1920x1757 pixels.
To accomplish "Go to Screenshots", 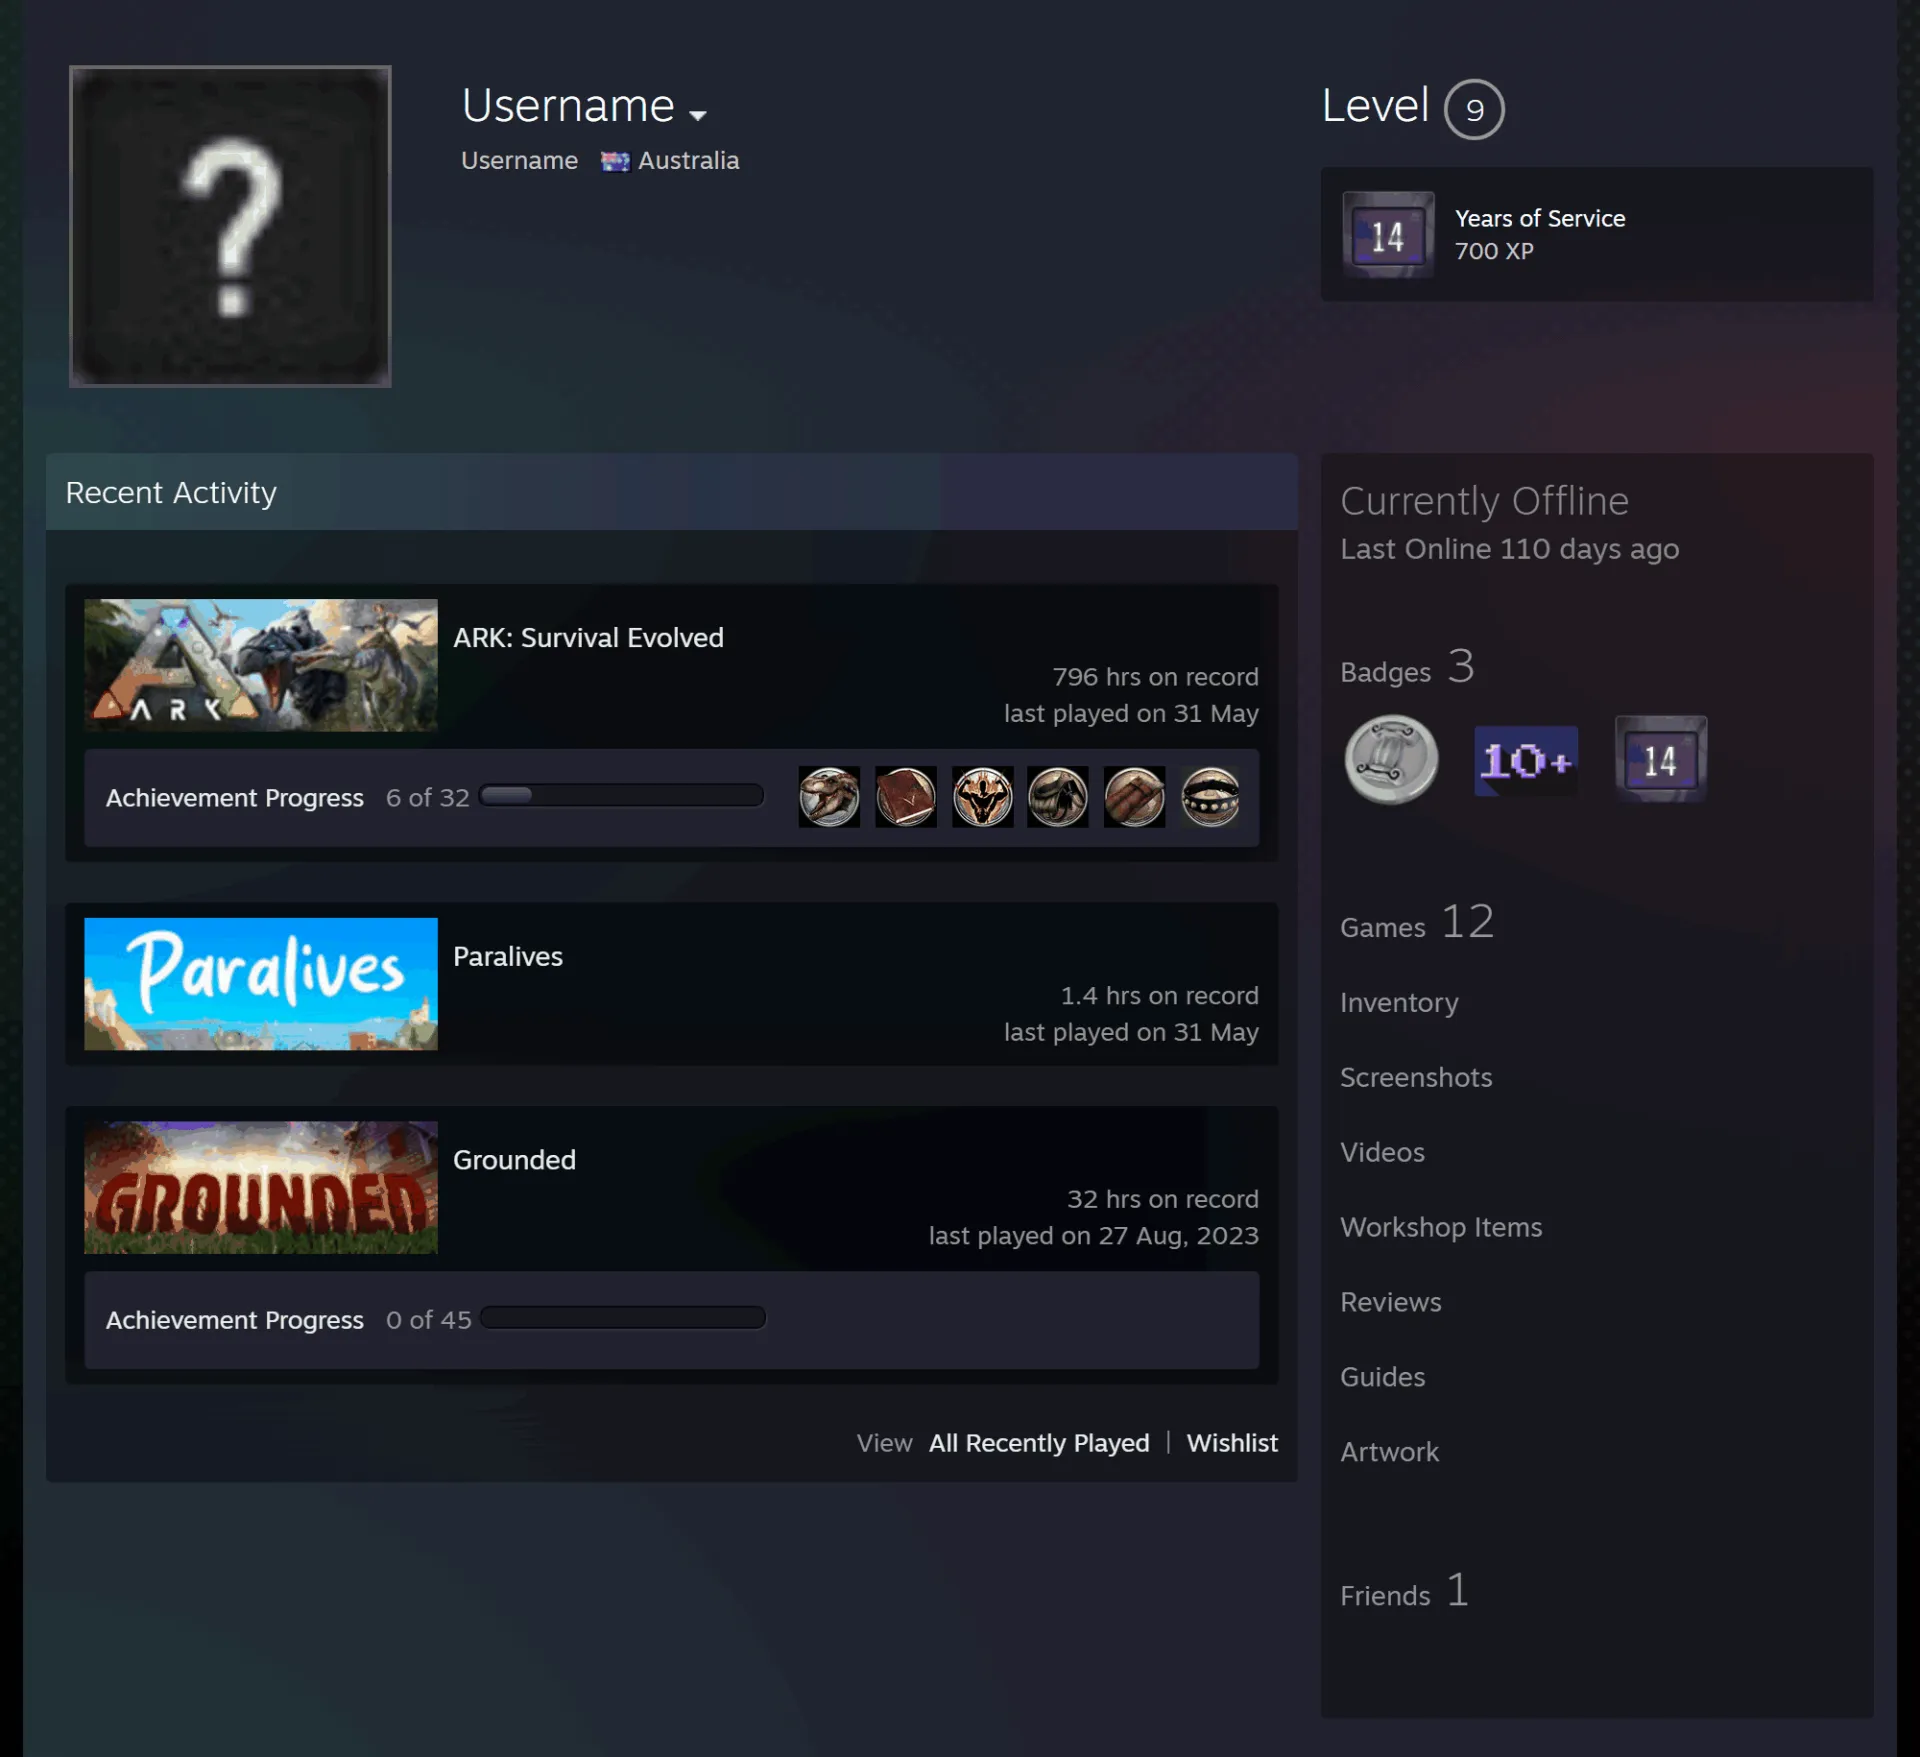I will pos(1416,1078).
